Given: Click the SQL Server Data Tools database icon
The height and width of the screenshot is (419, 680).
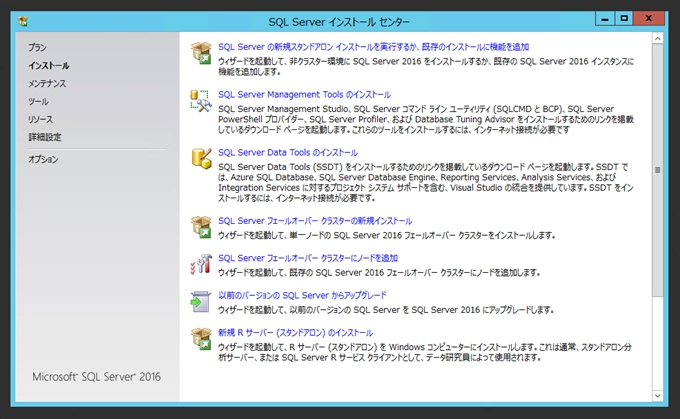Looking at the screenshot, I should [201, 158].
